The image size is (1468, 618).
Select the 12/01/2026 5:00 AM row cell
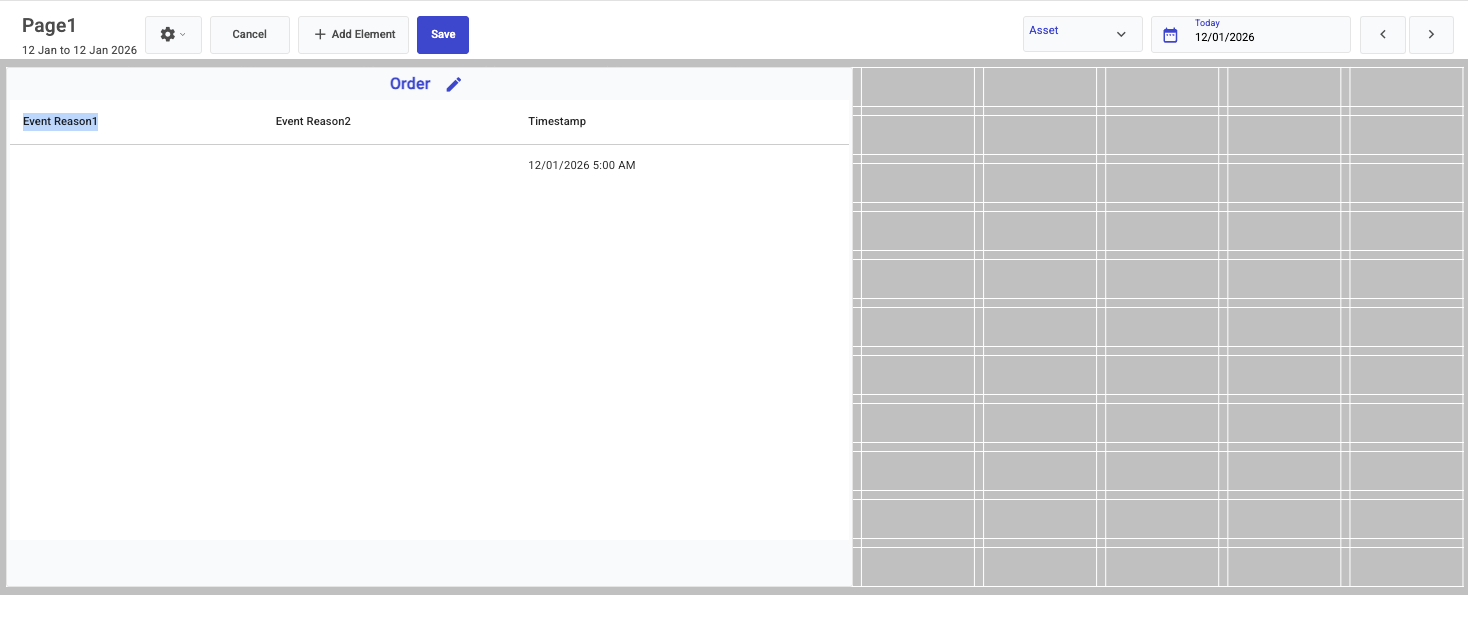[x=581, y=165]
